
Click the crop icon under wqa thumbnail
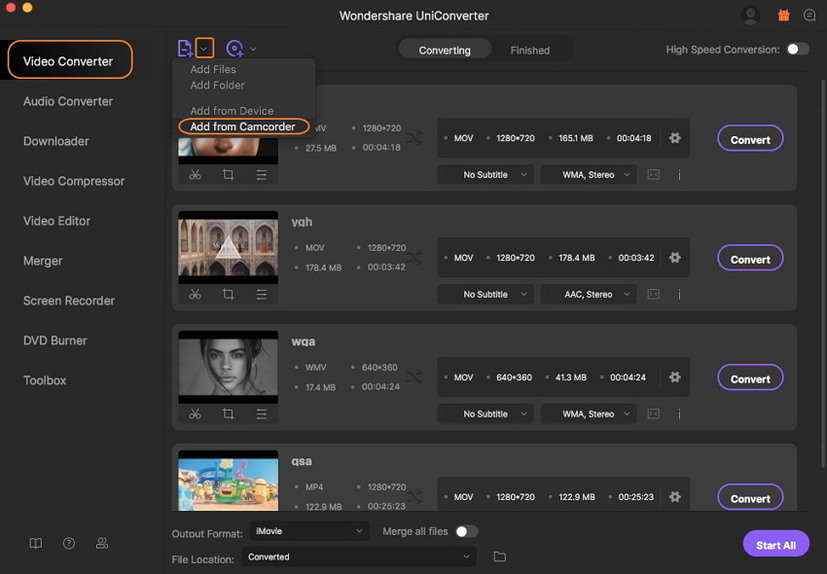pos(228,414)
